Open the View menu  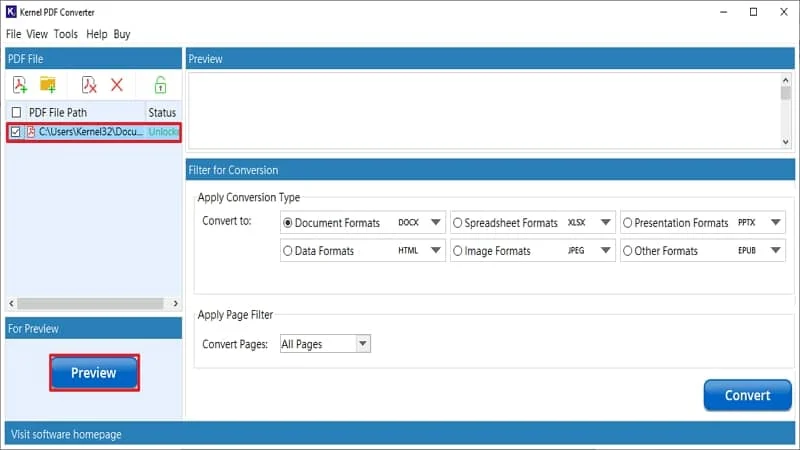pos(37,34)
